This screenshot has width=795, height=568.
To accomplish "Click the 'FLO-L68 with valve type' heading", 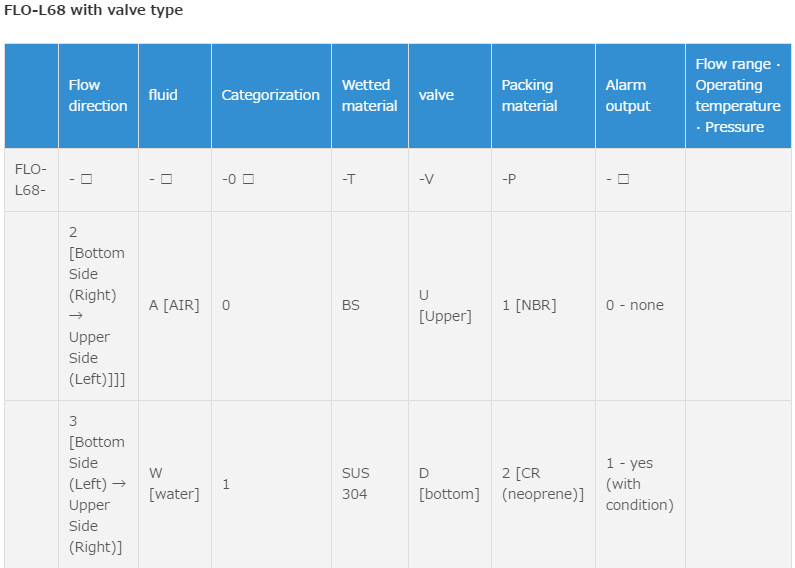I will click(94, 10).
